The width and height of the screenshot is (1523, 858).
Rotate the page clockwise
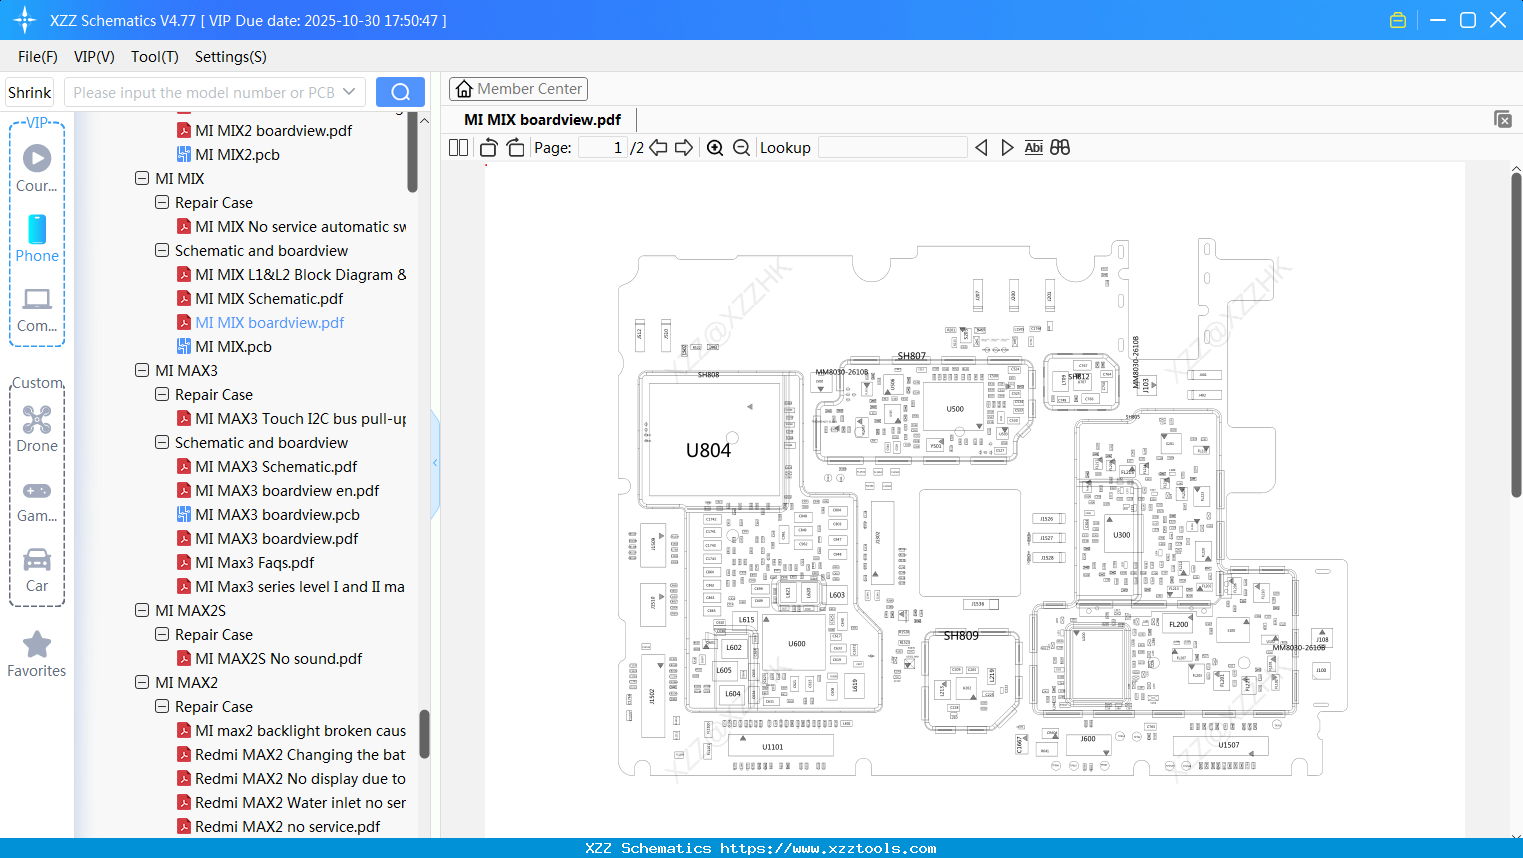[515, 148]
